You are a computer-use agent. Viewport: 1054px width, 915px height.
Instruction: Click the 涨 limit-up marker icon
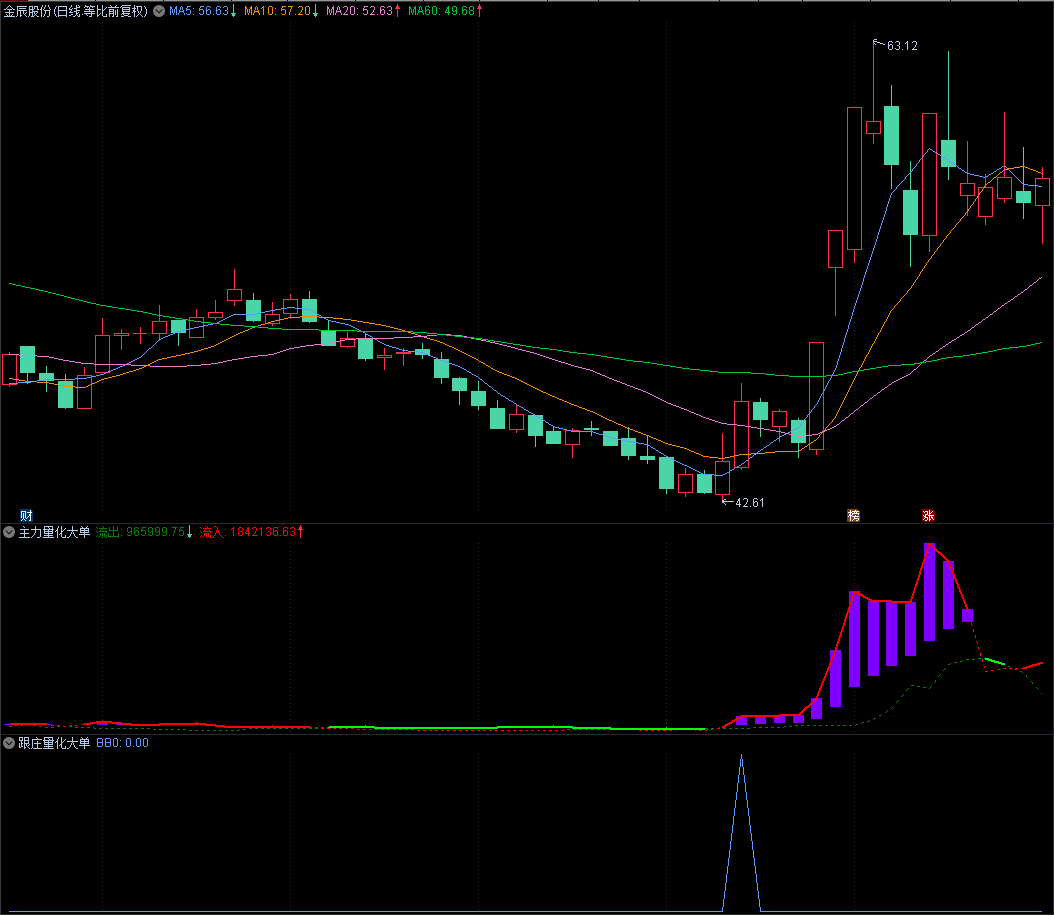(928, 516)
